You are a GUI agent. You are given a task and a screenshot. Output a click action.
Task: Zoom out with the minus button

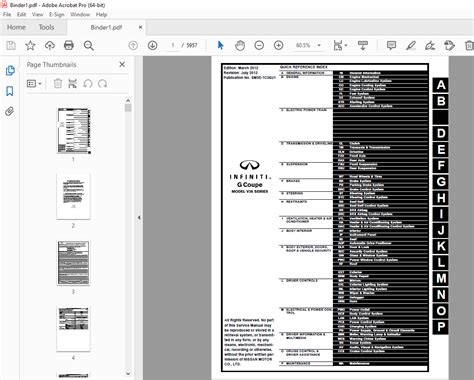[x=259, y=45]
